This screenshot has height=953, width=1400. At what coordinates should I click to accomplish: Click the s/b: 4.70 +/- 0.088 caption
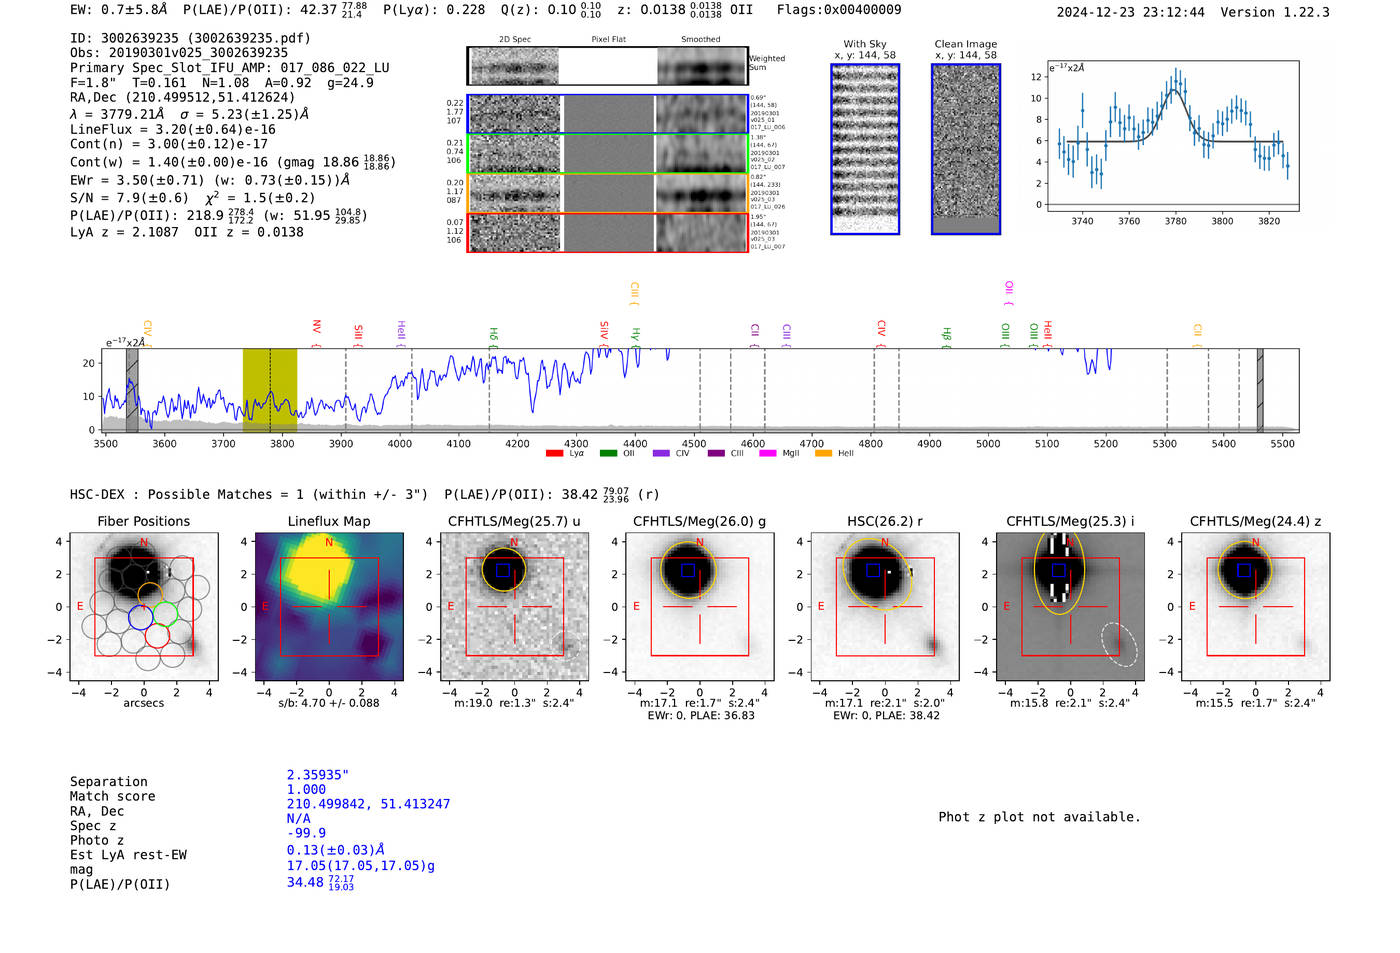point(329,703)
